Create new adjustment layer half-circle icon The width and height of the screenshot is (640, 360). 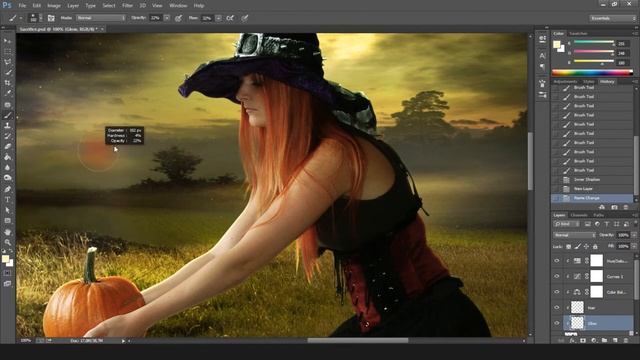(593, 340)
